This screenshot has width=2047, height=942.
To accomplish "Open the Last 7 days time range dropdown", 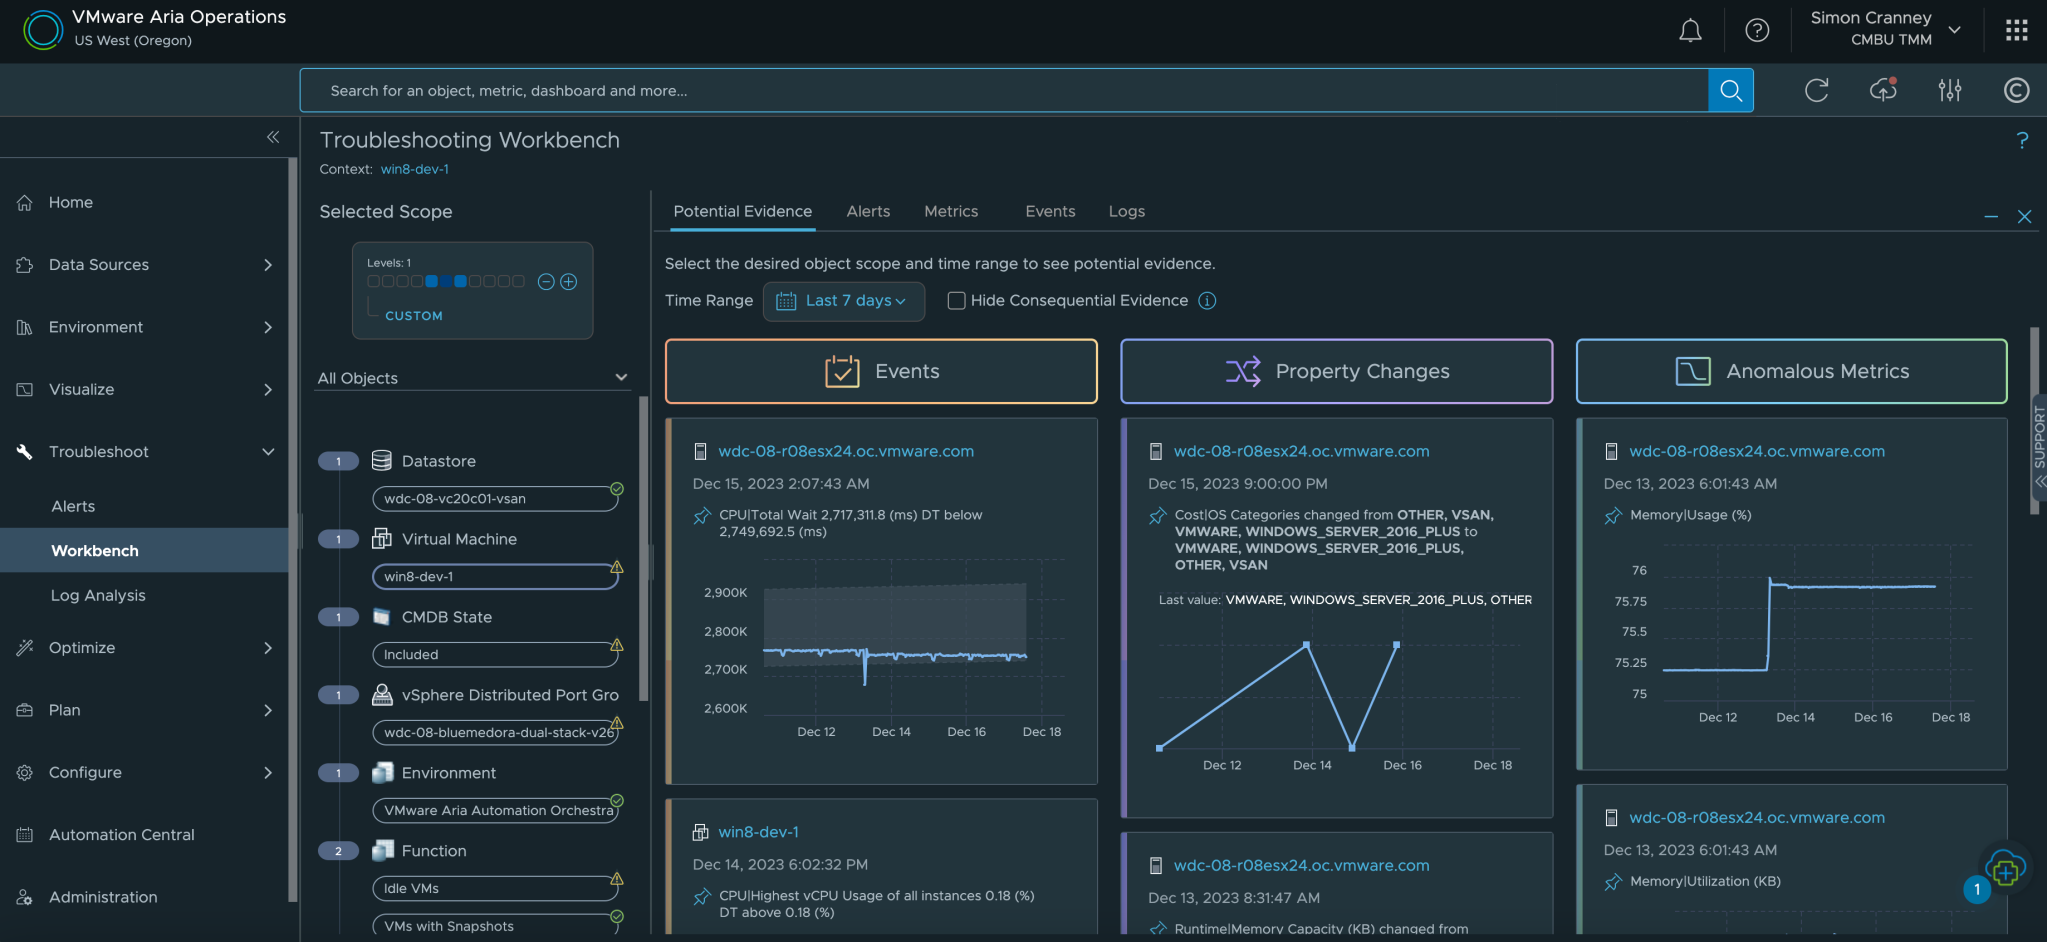I will tap(843, 301).
